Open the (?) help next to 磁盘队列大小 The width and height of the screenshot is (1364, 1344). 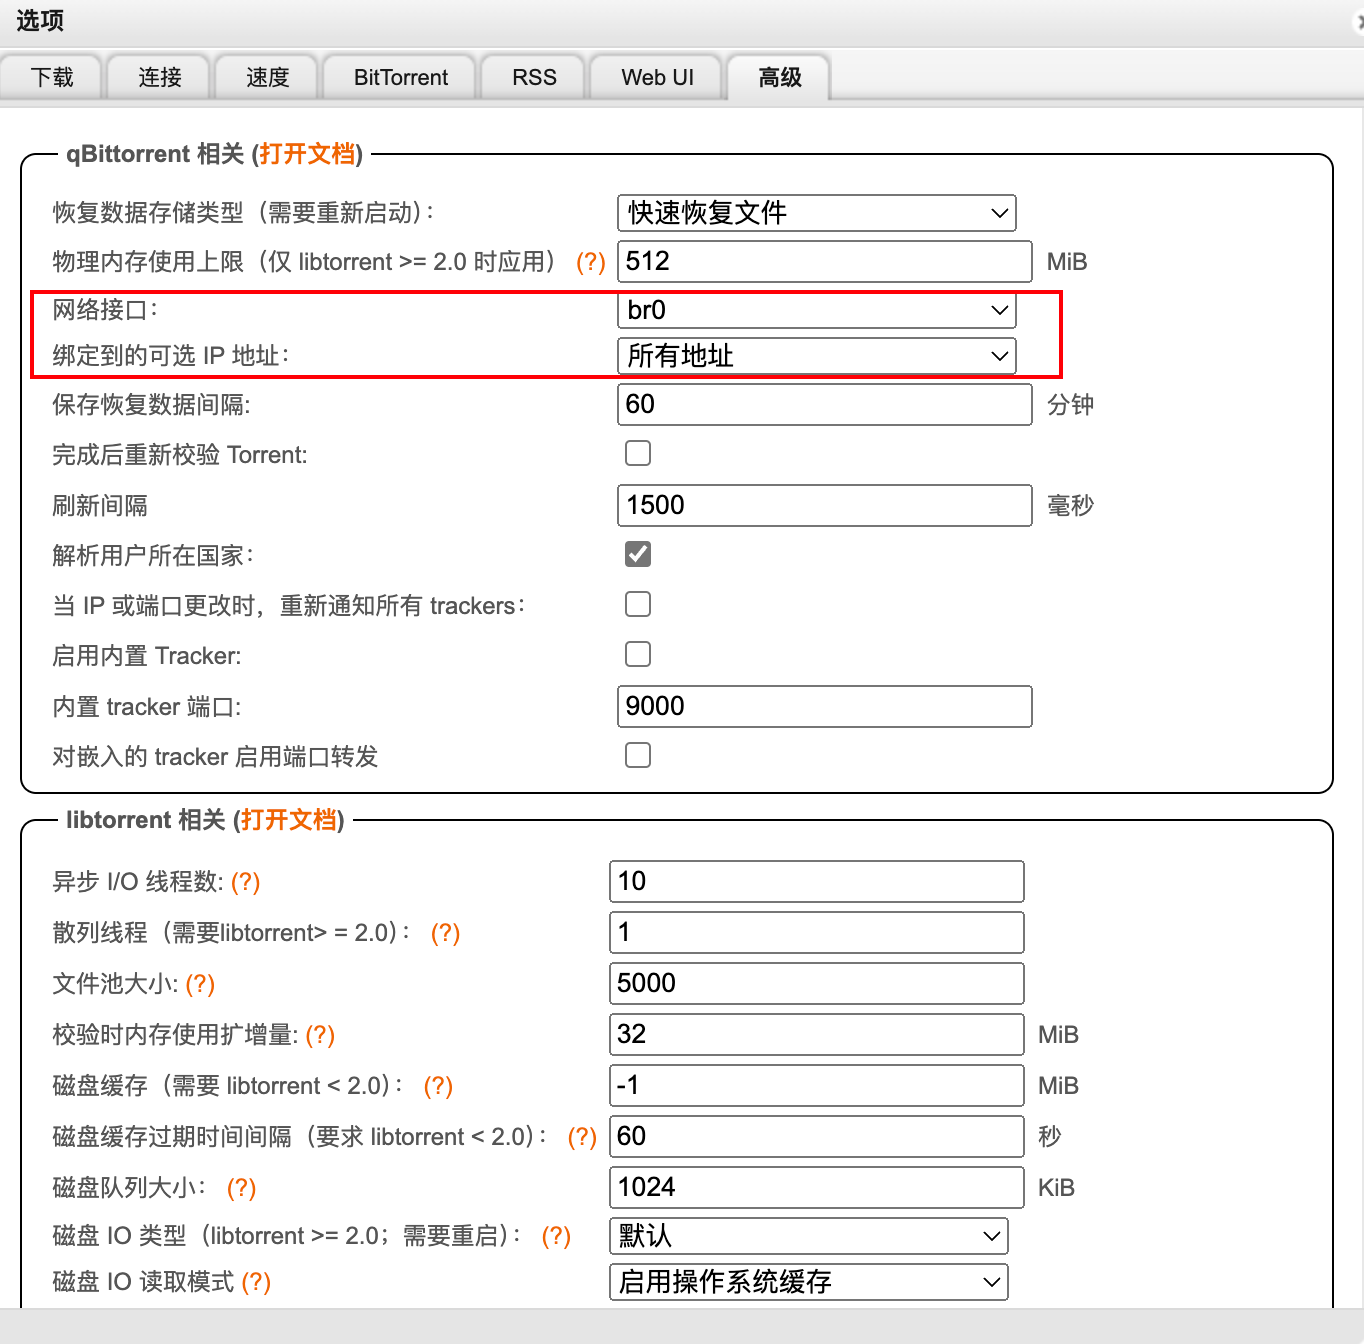(241, 1188)
